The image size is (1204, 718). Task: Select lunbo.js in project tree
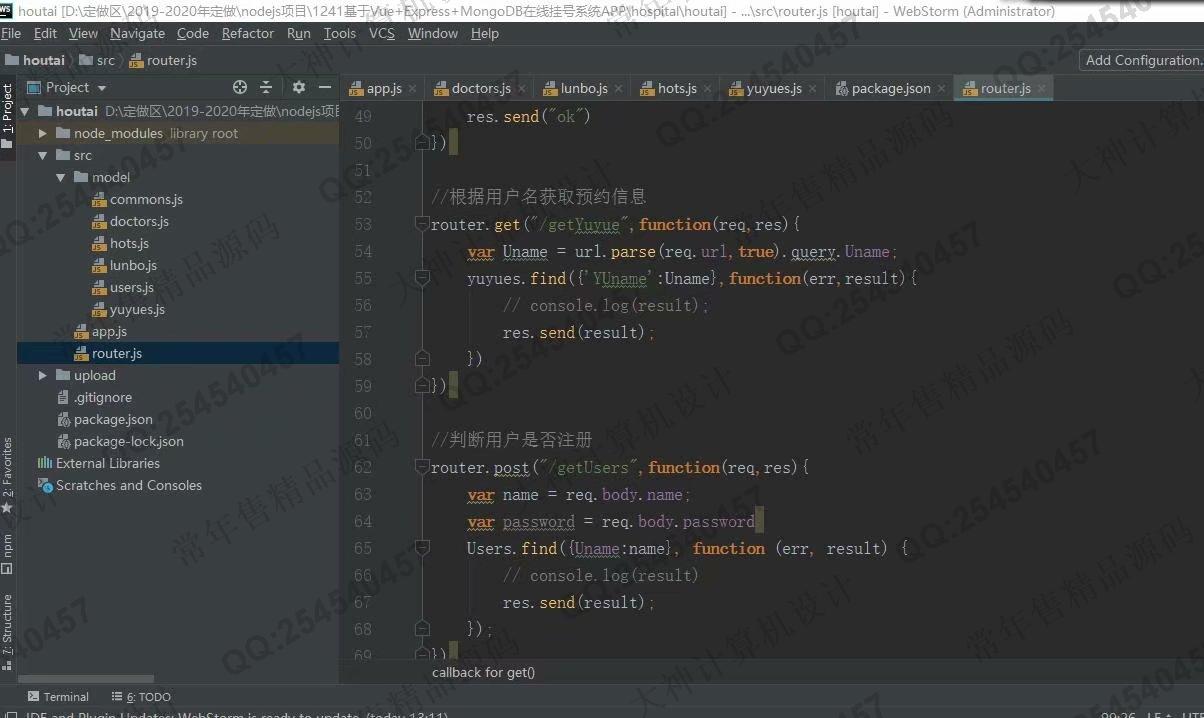pyautogui.click(x=124, y=265)
